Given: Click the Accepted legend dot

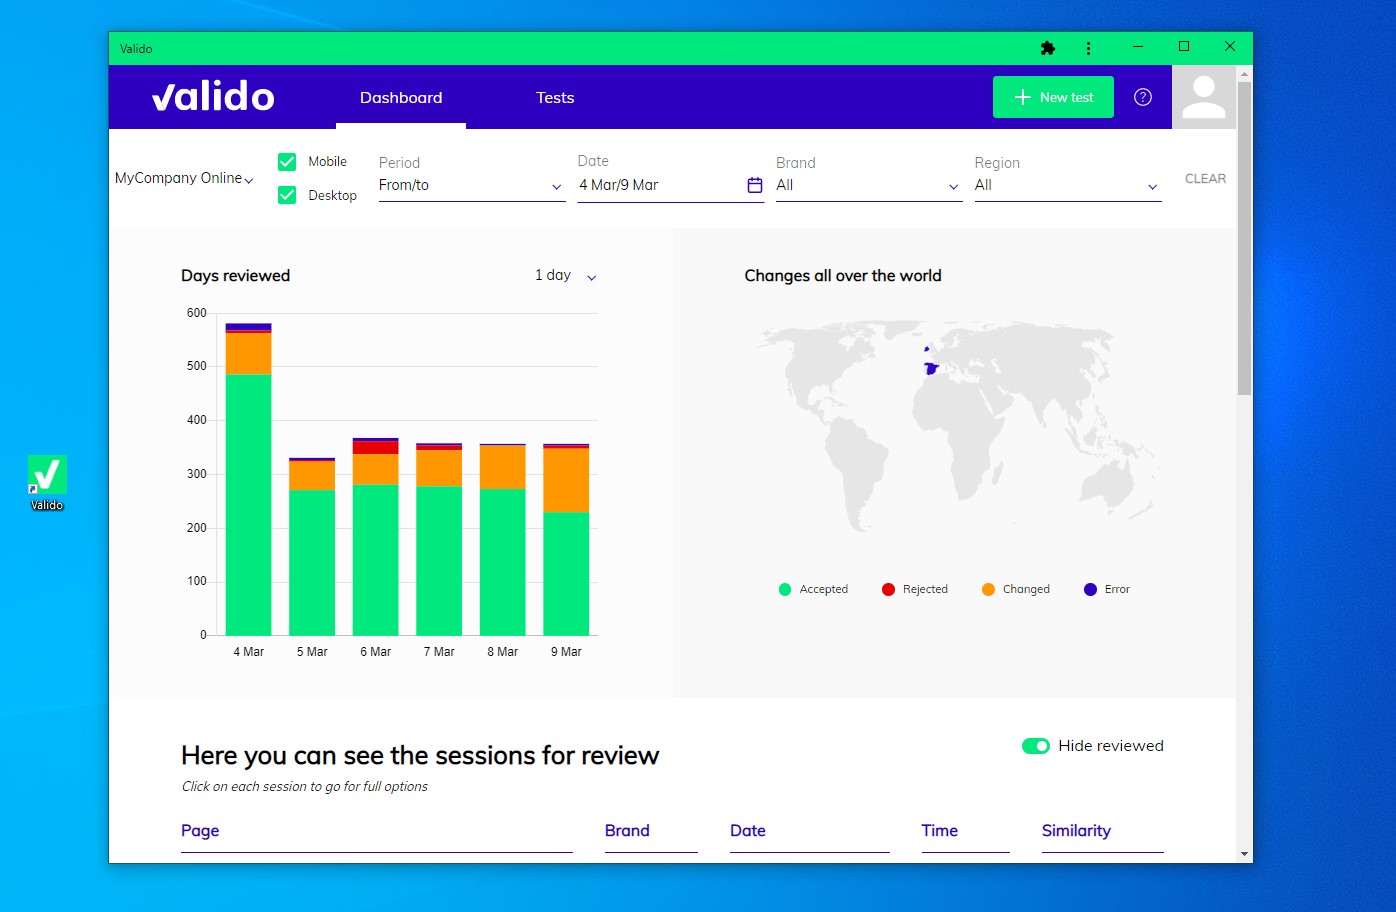Looking at the screenshot, I should pyautogui.click(x=785, y=589).
